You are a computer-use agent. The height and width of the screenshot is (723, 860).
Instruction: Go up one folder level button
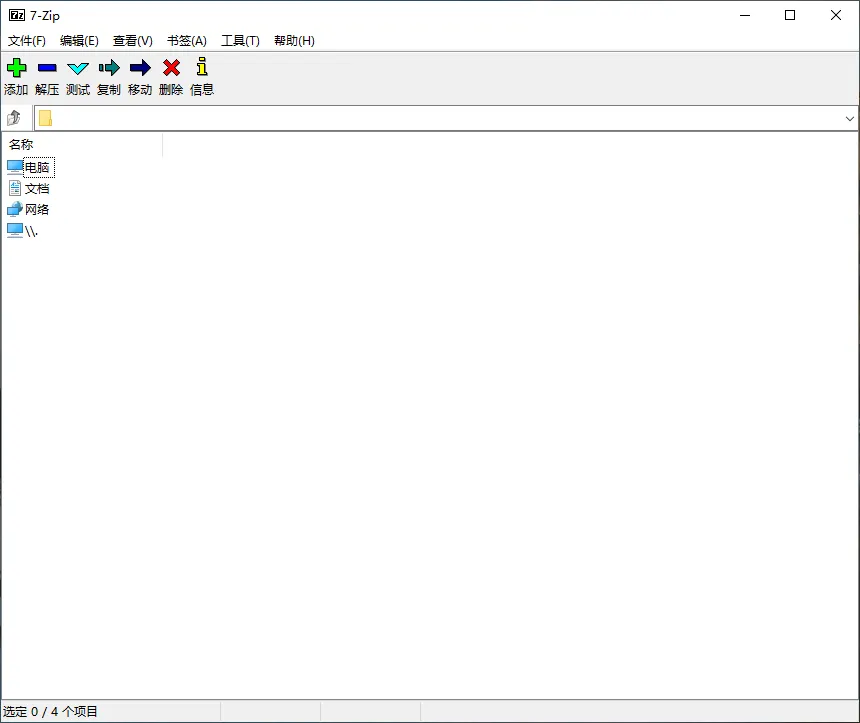14,118
